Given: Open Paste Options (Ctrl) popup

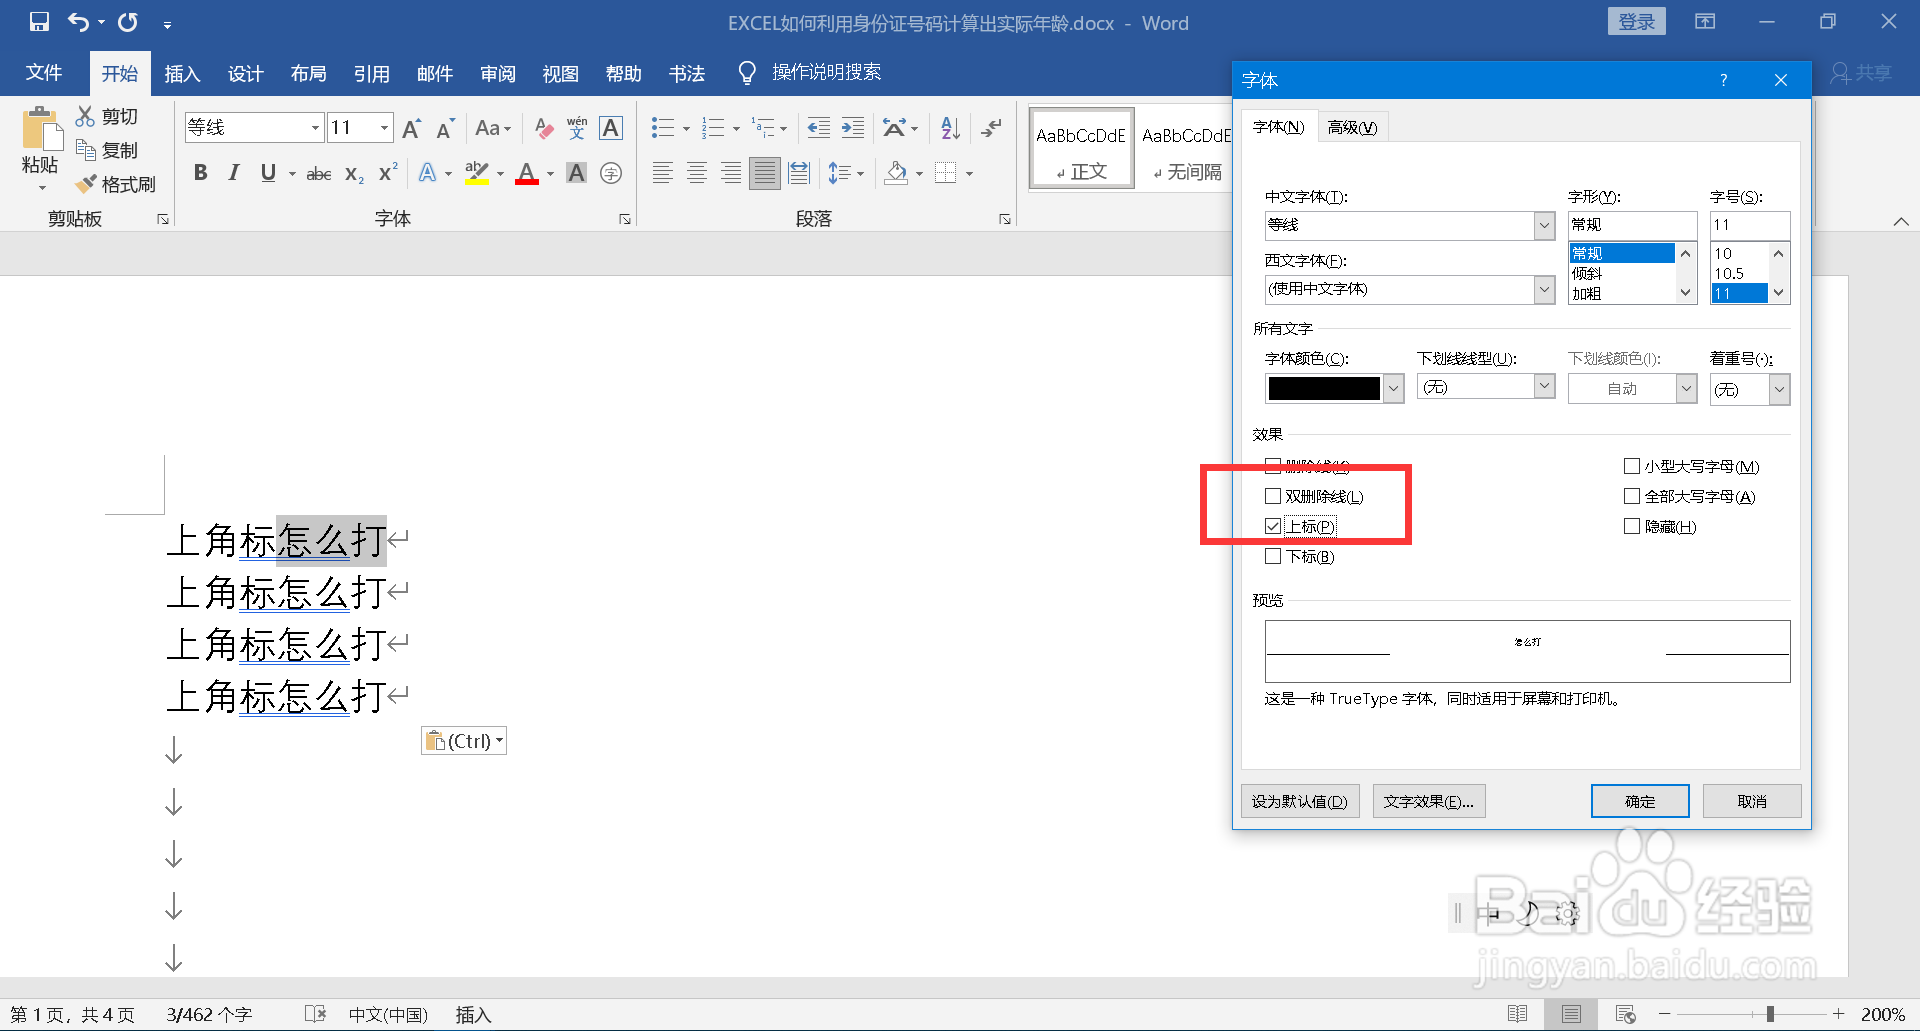Looking at the screenshot, I should [x=464, y=741].
